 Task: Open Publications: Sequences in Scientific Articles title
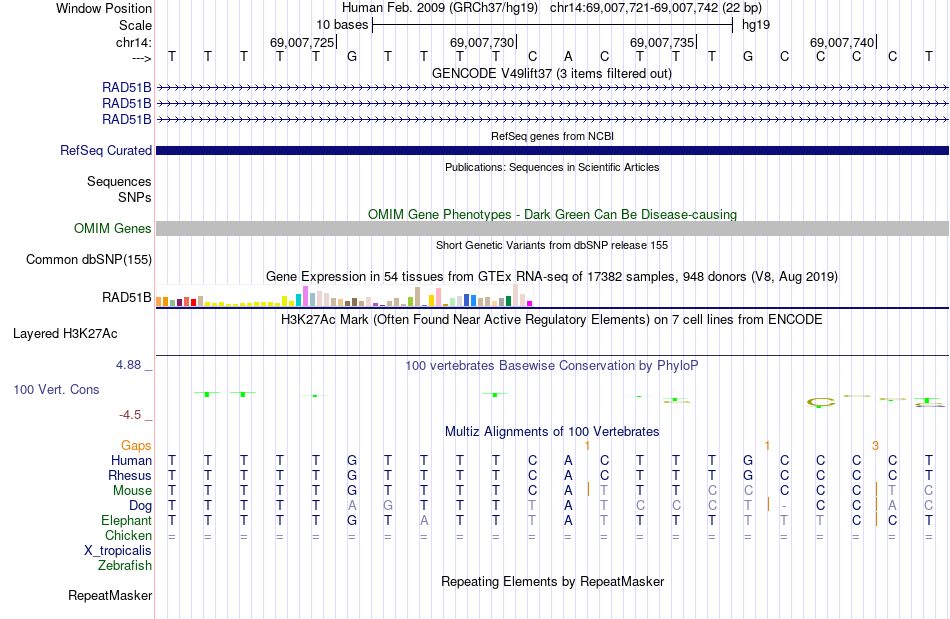click(552, 167)
